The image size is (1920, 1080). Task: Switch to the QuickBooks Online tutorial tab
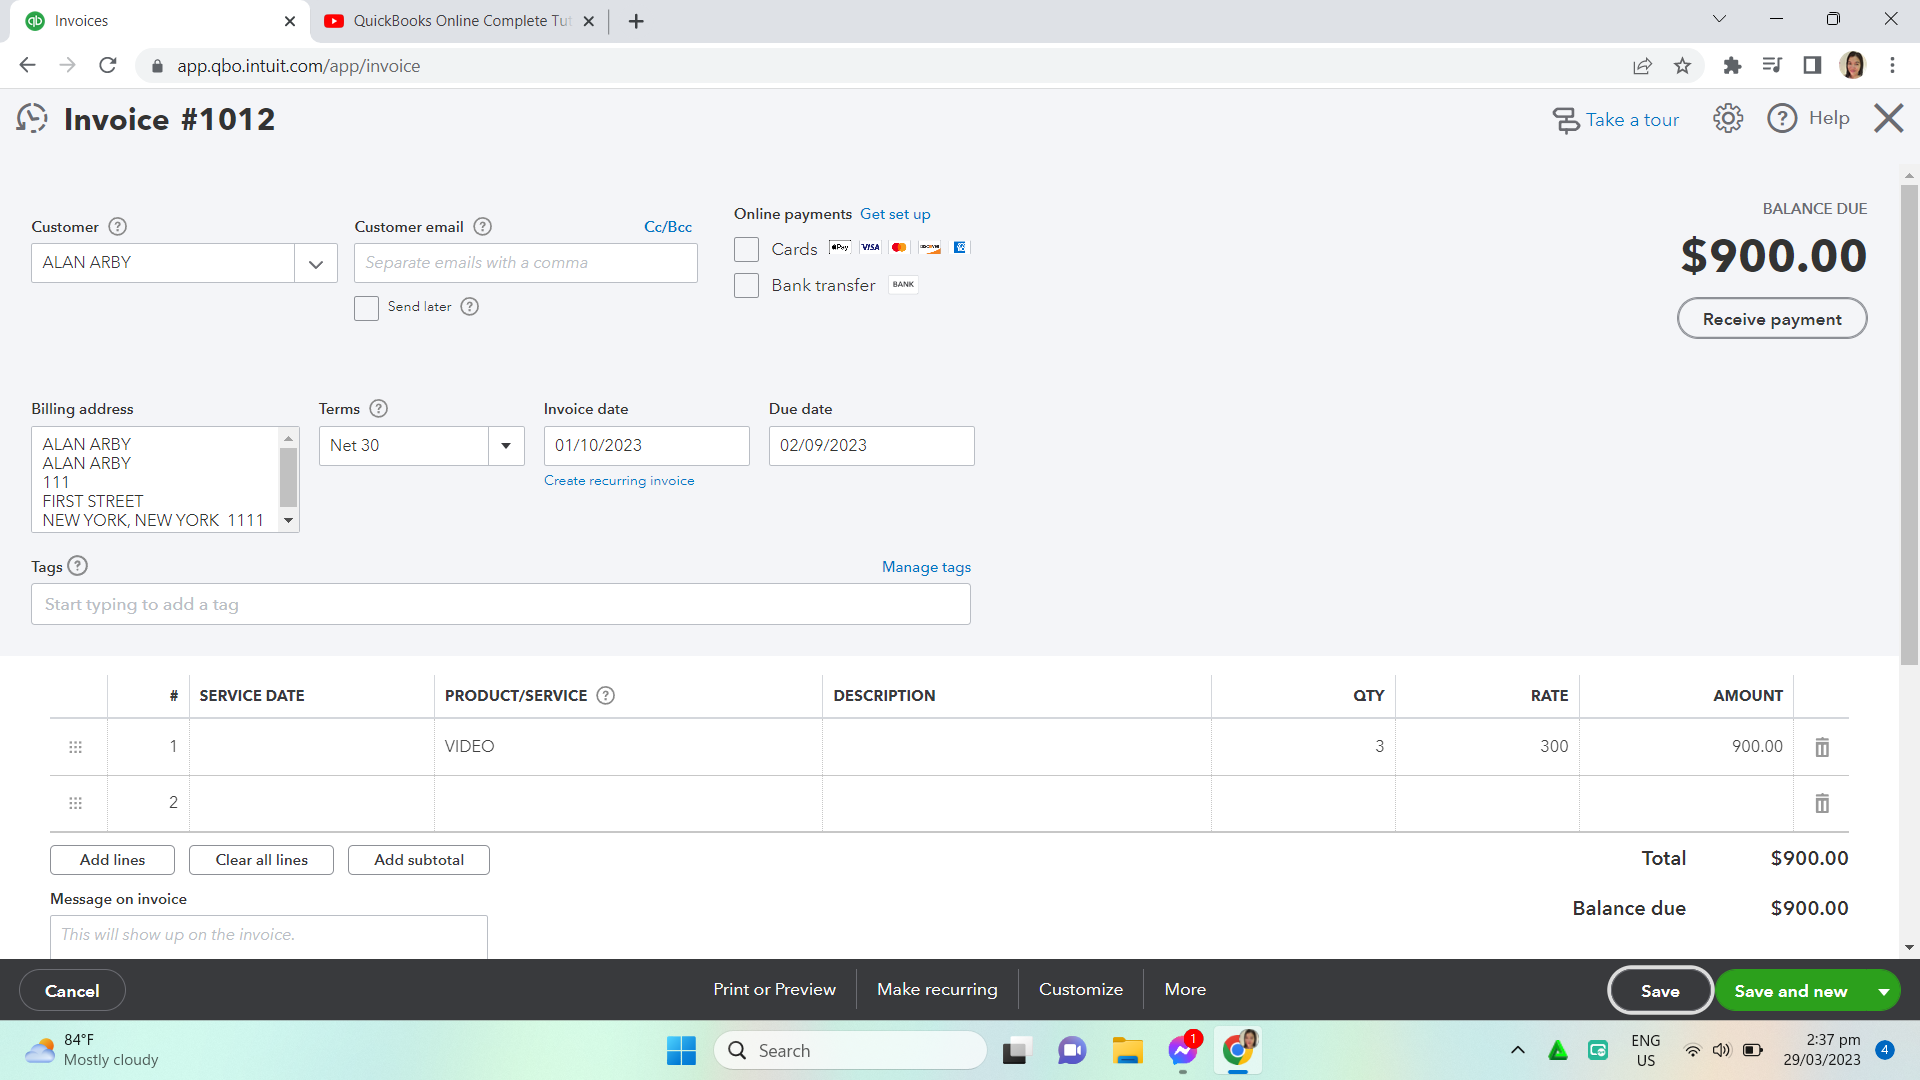coord(460,21)
